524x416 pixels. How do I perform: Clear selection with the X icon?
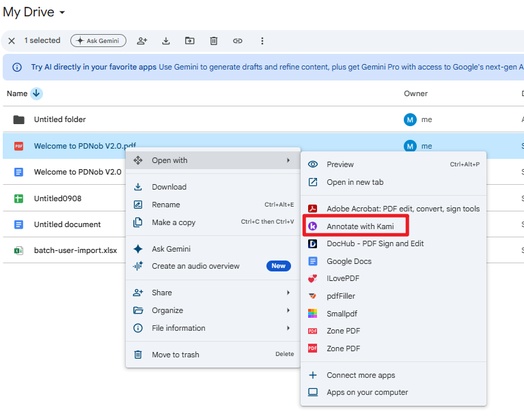pos(11,41)
